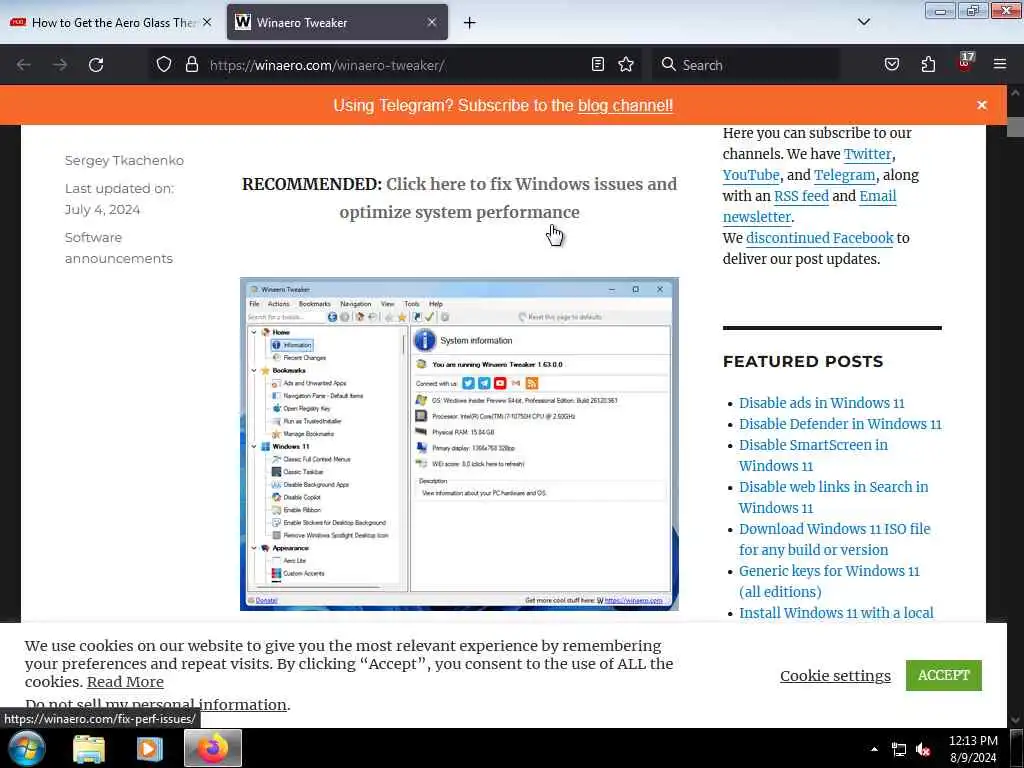This screenshot has height=768, width=1024.
Task: Open the Software announcements category link
Action: (118, 248)
